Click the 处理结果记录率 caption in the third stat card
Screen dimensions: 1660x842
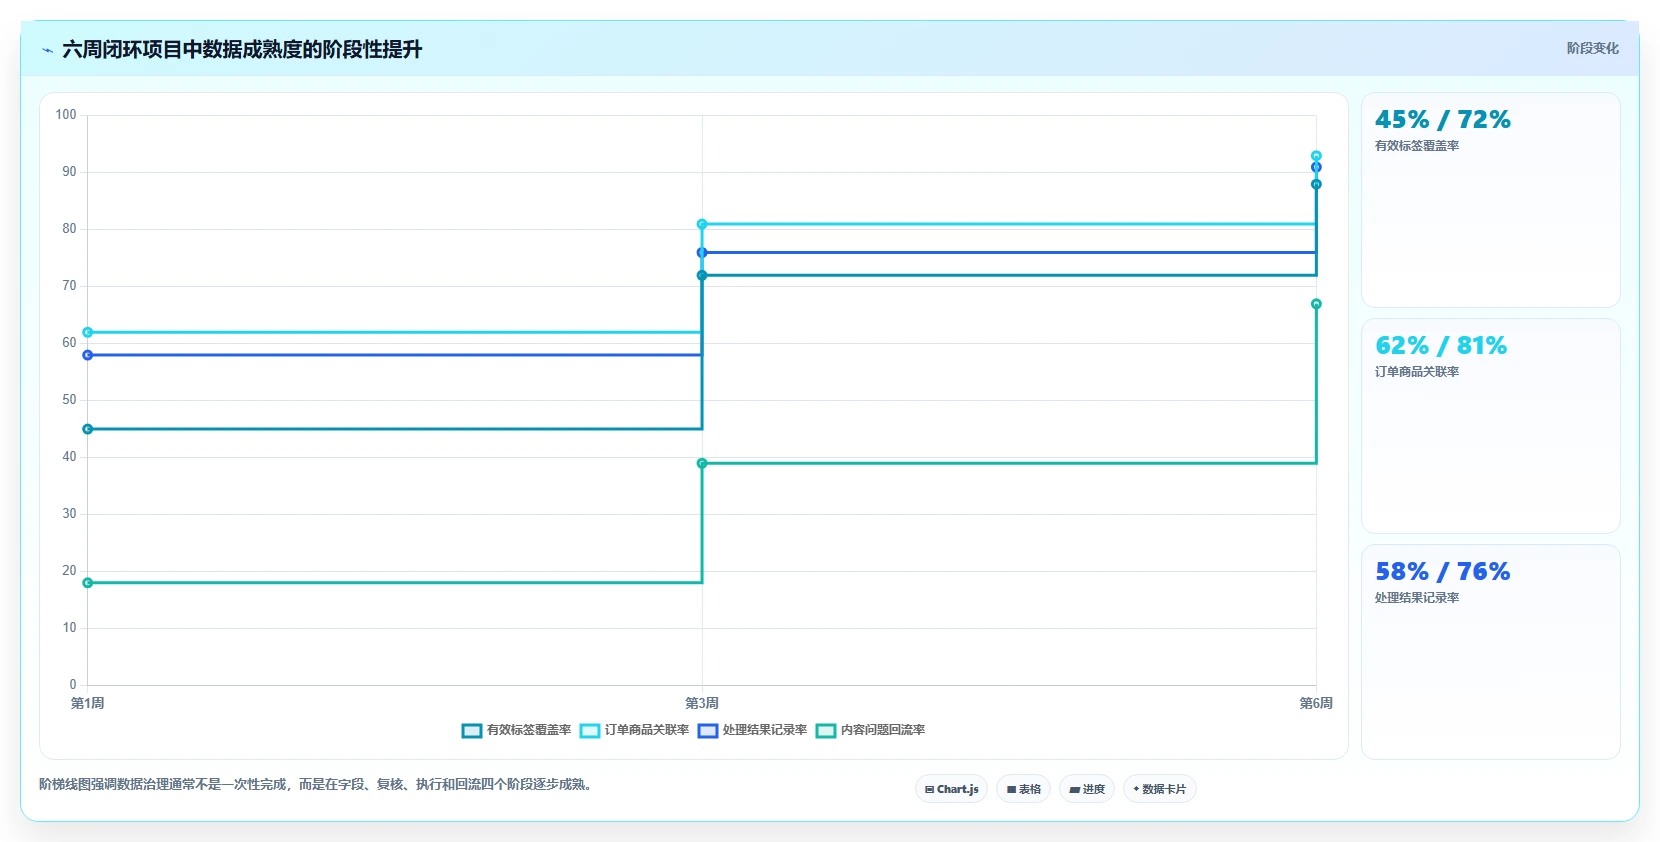[x=1417, y=598]
